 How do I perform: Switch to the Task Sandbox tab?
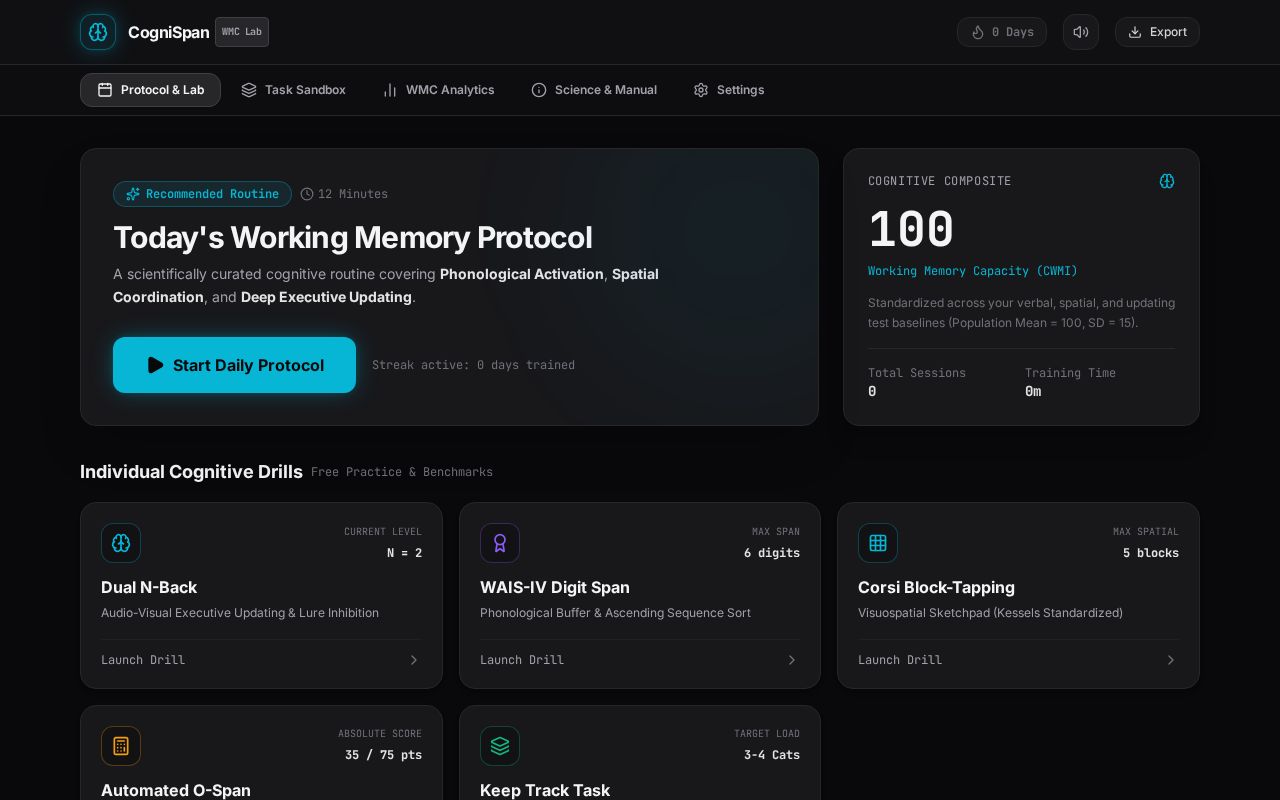click(293, 90)
